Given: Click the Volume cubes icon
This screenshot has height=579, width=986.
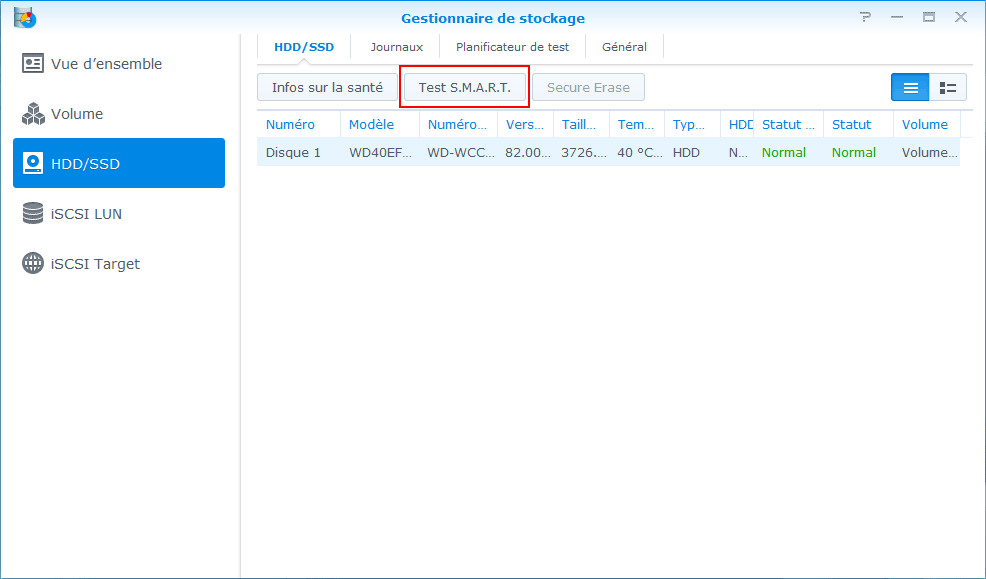Looking at the screenshot, I should pos(33,114).
